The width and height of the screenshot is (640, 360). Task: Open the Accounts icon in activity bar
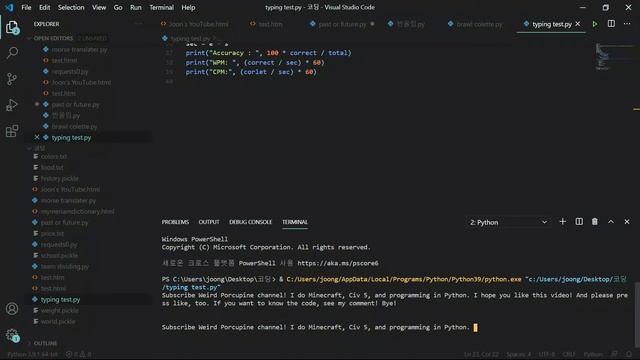pos(12,309)
